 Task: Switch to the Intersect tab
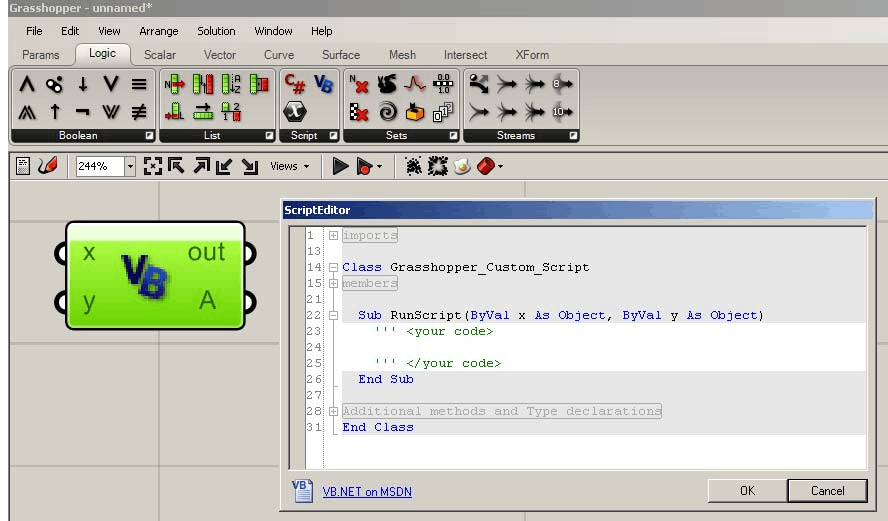465,55
